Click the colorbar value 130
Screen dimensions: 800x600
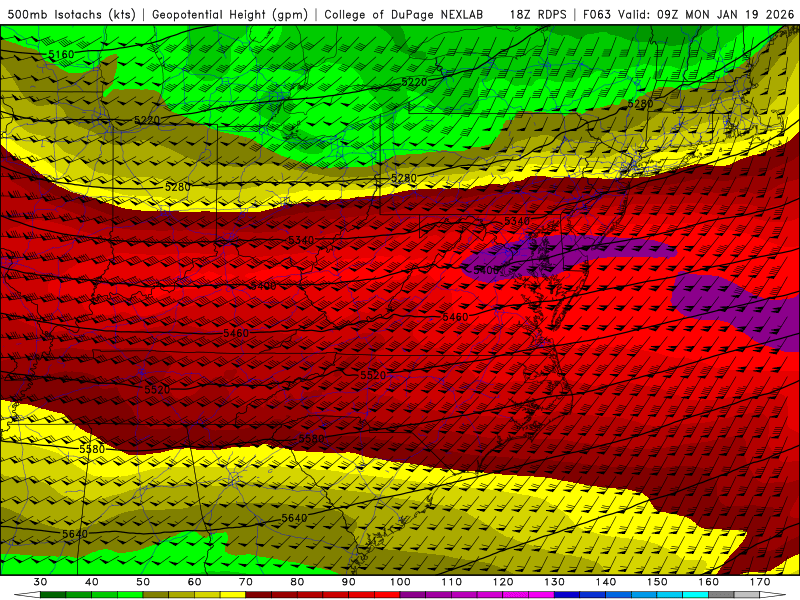click(554, 582)
